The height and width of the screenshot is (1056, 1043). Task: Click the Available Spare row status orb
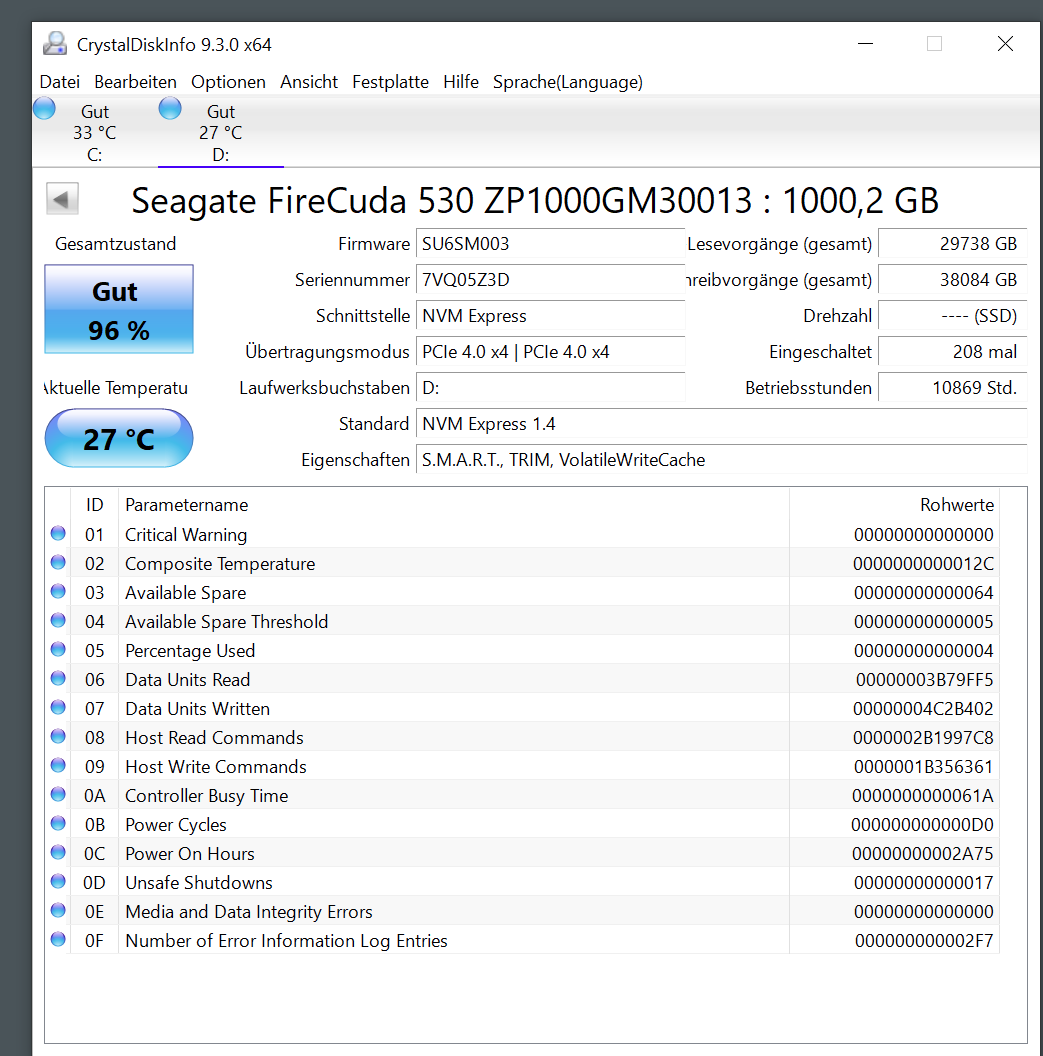pos(59,591)
